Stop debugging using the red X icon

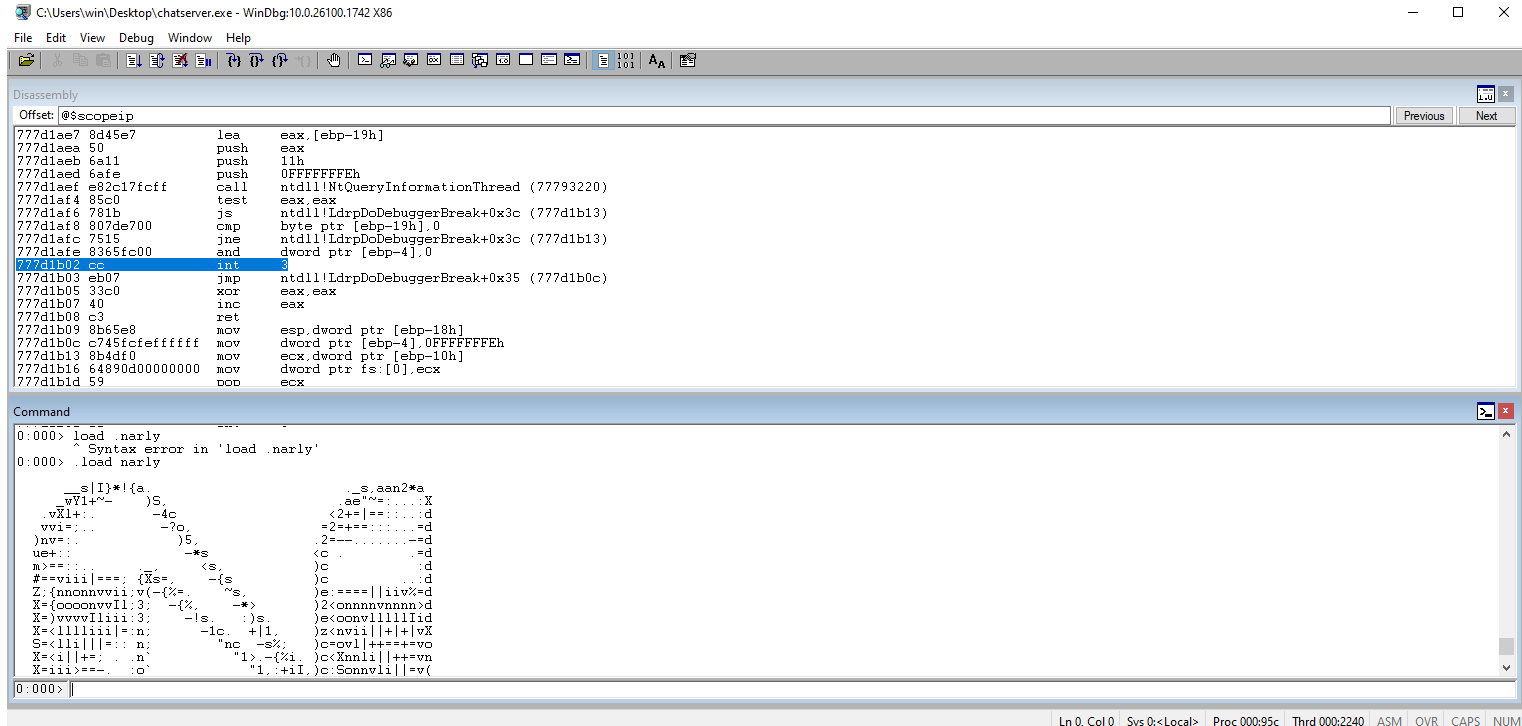pyautogui.click(x=180, y=61)
